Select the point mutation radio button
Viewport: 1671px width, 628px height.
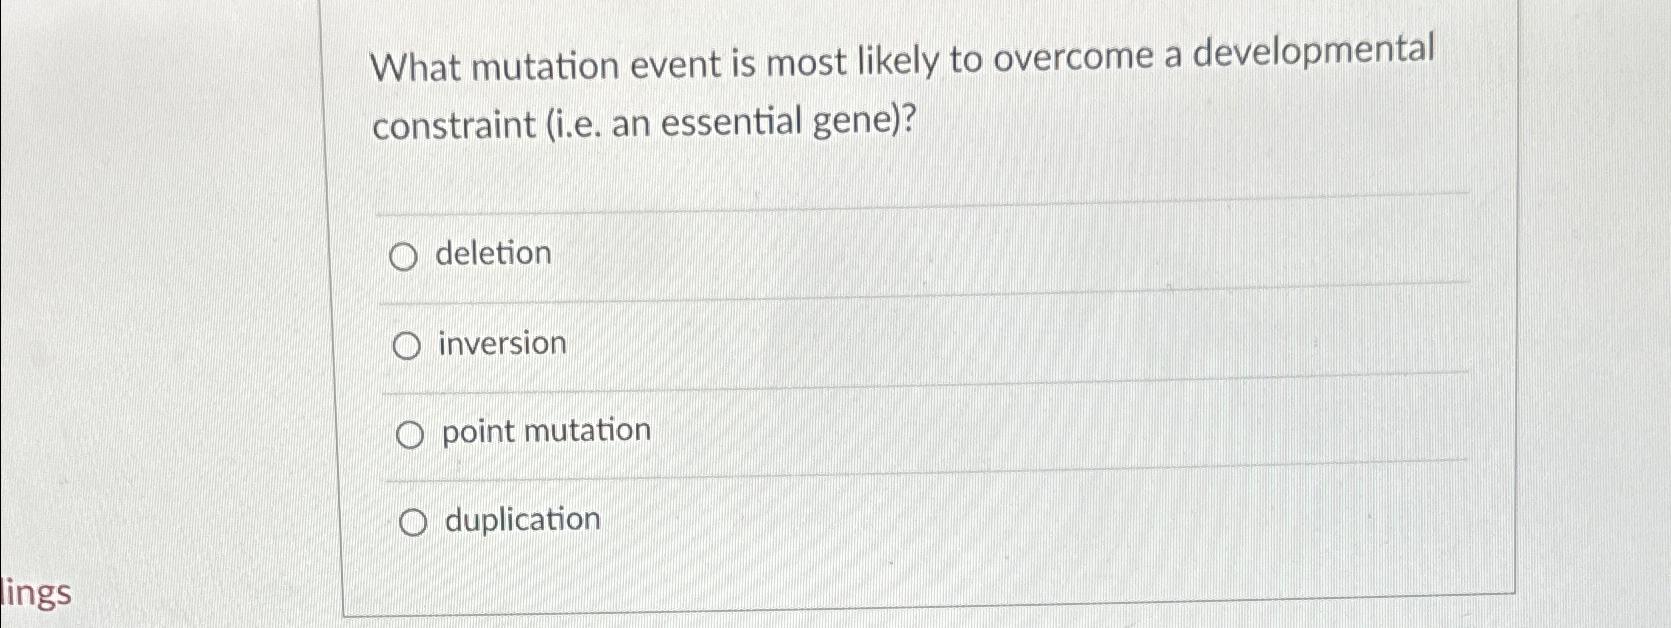point(409,433)
